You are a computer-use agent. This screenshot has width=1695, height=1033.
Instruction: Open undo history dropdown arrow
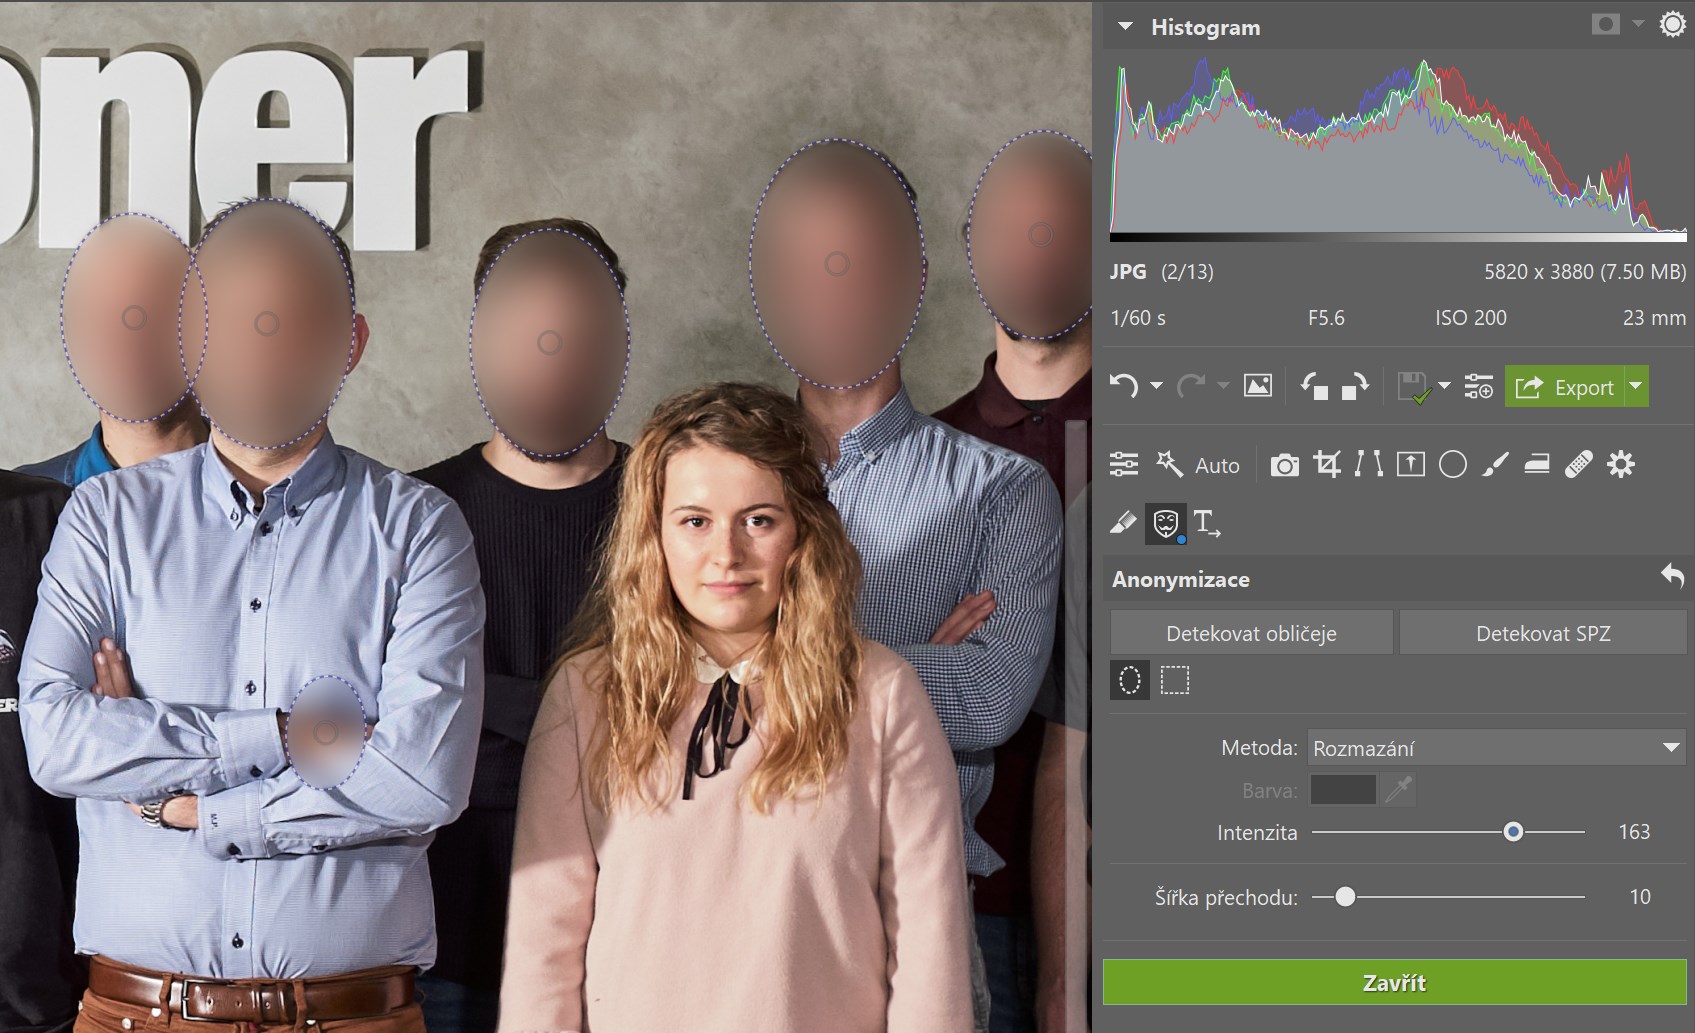(x=1156, y=386)
